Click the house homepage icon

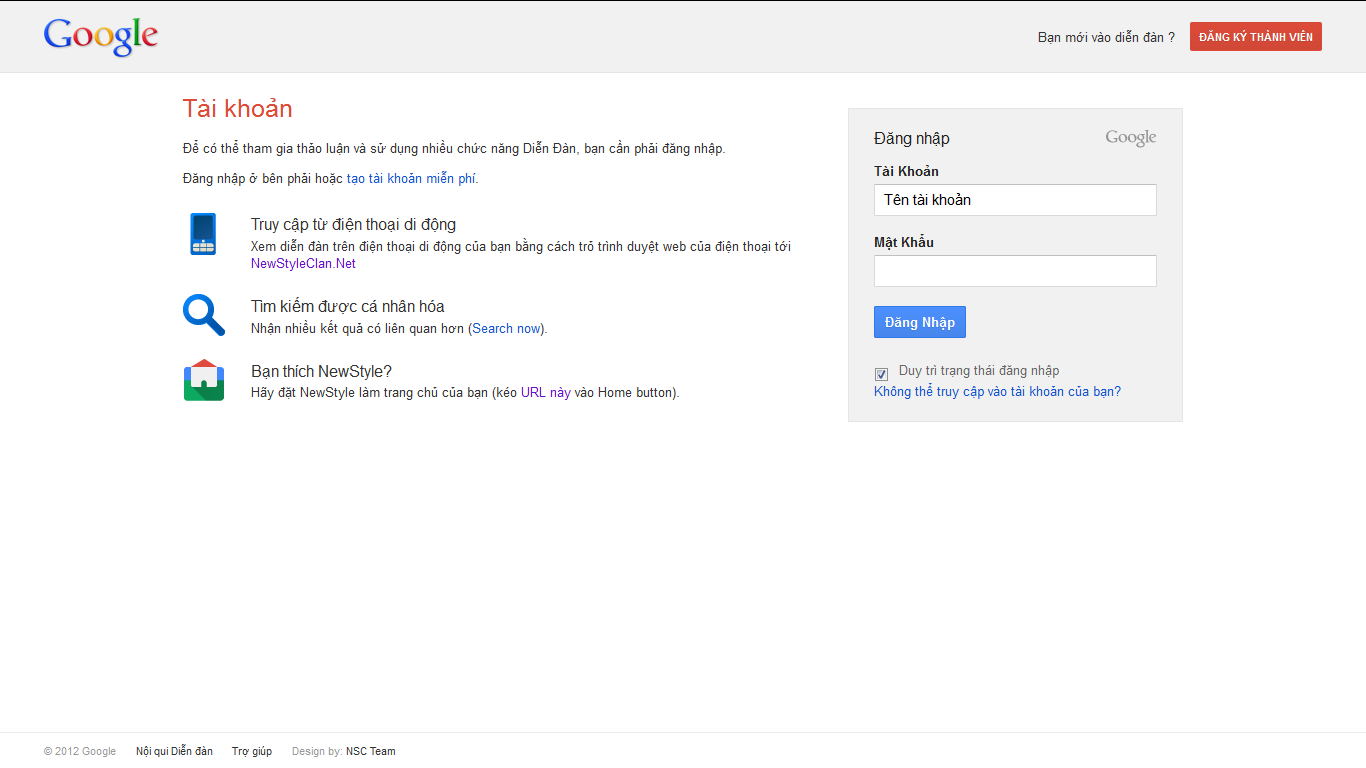203,380
